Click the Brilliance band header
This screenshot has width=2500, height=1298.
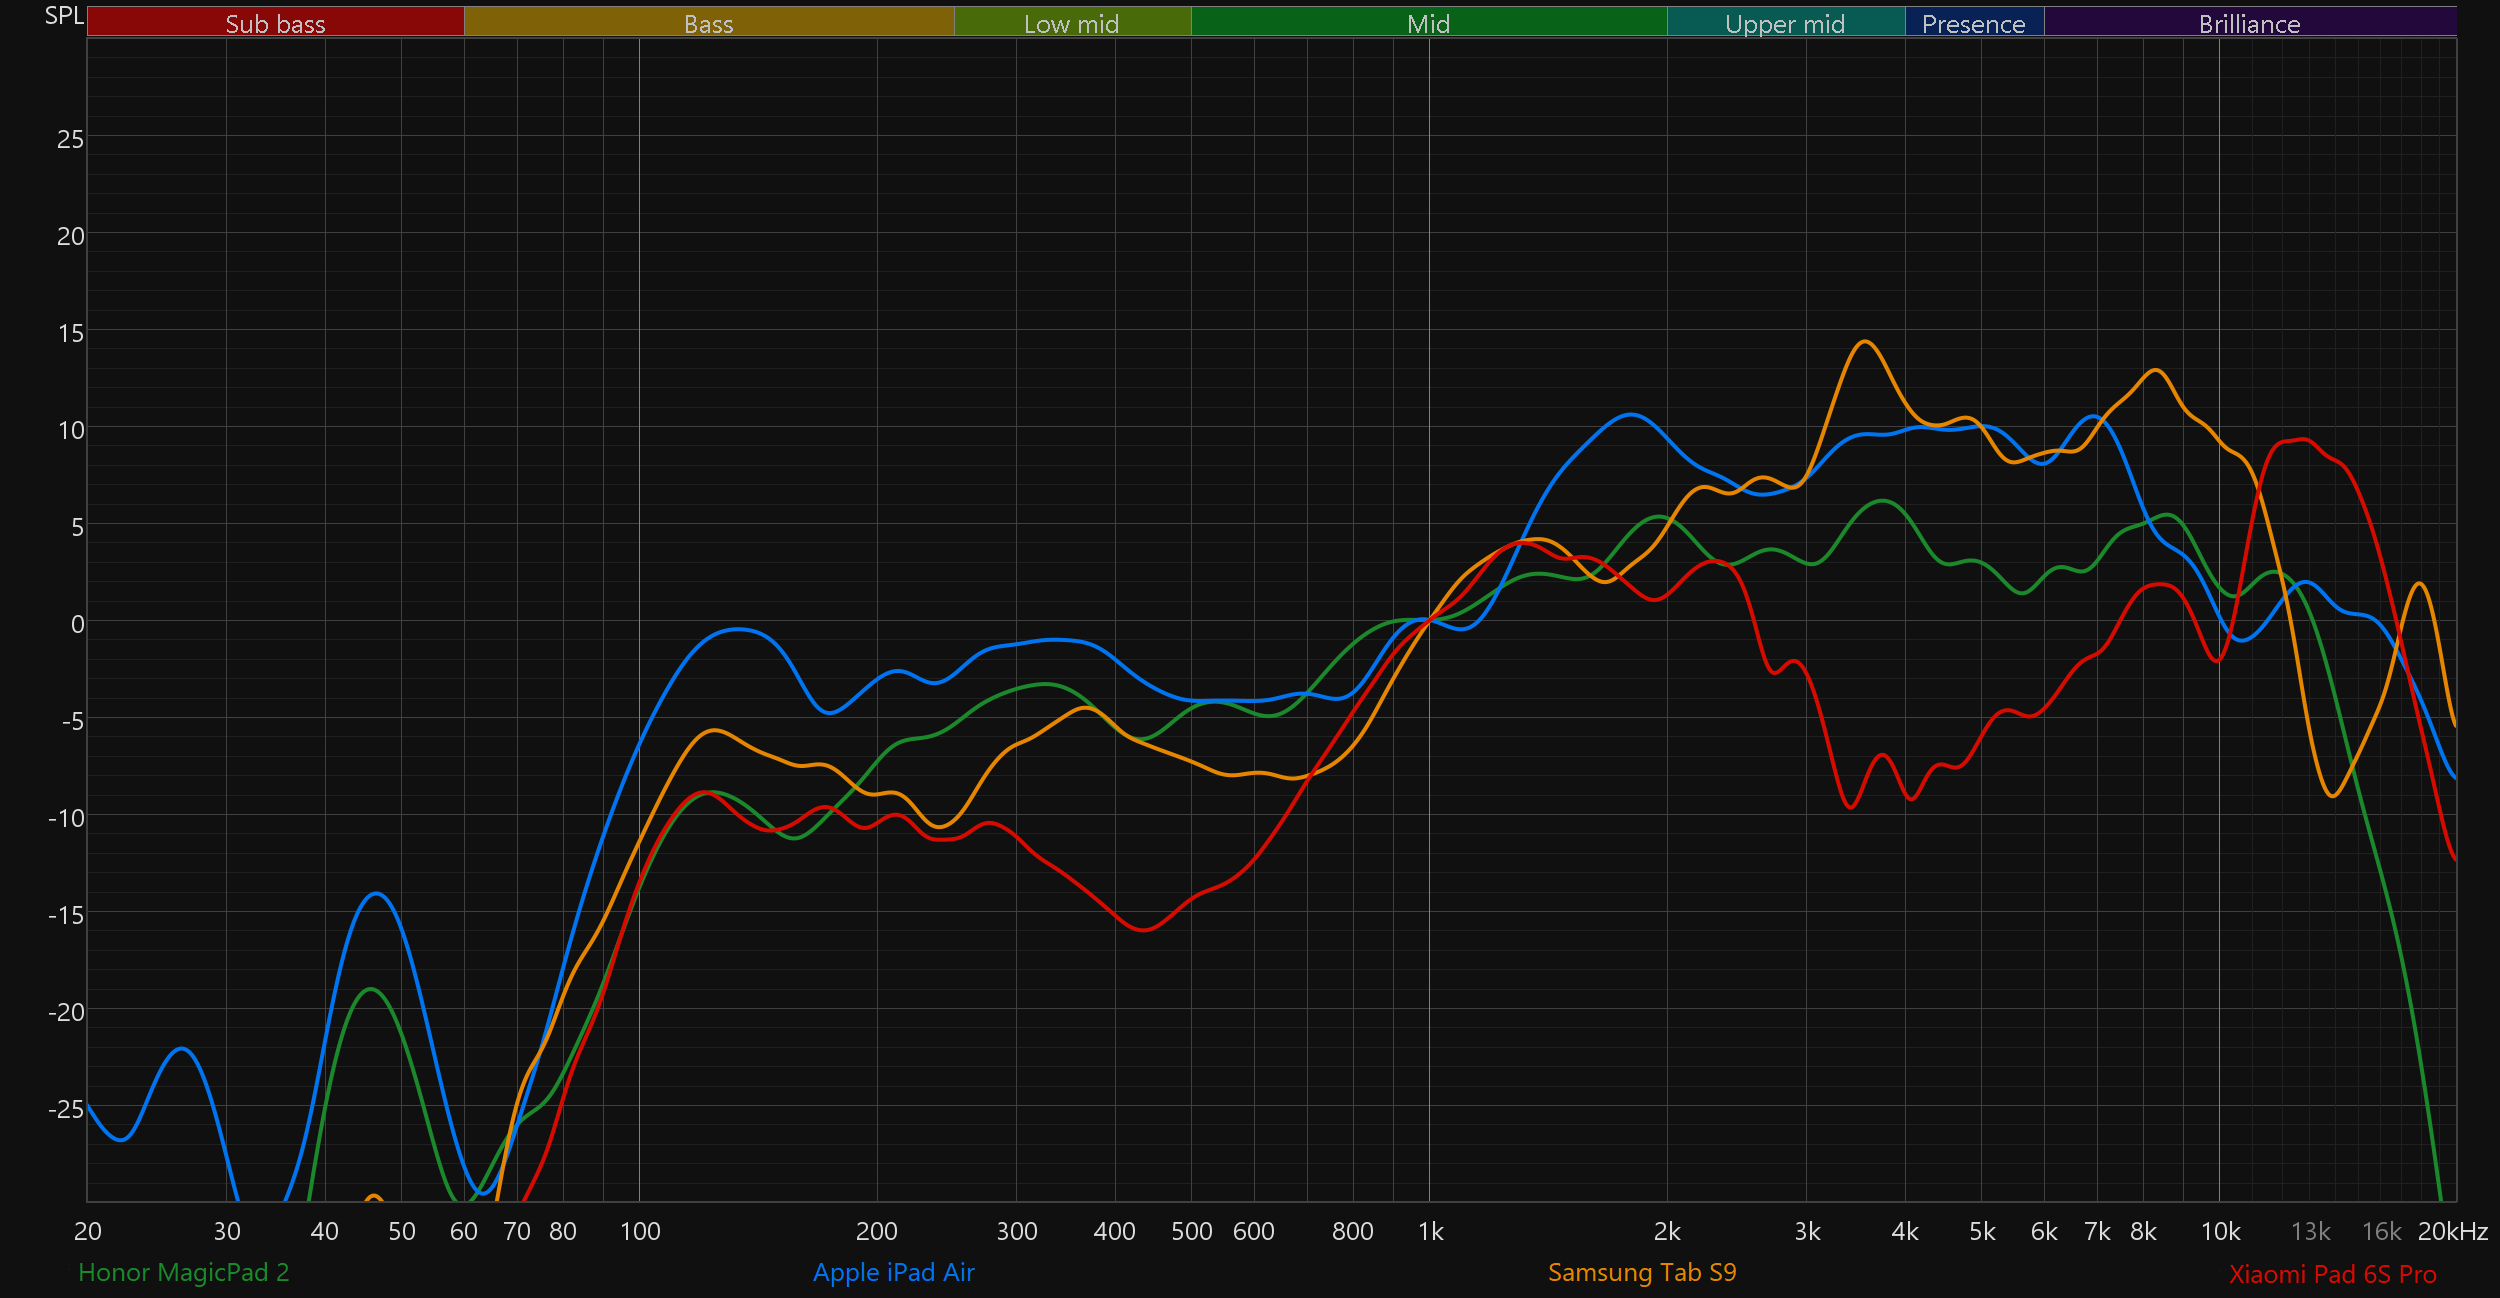(x=2249, y=23)
